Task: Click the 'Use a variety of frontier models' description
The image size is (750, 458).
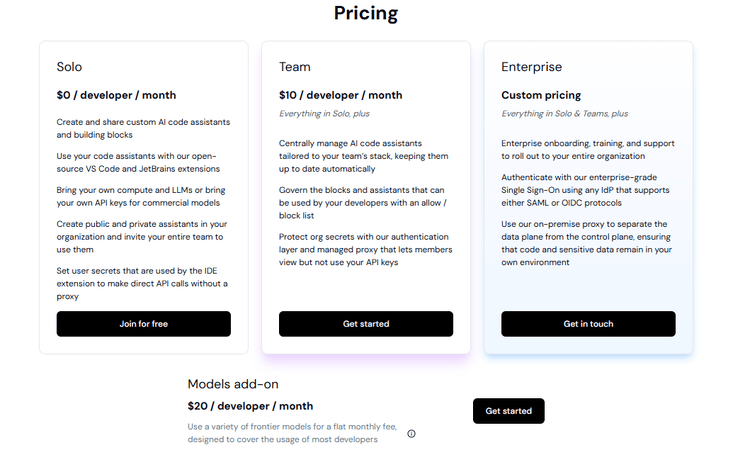Action: coord(292,433)
